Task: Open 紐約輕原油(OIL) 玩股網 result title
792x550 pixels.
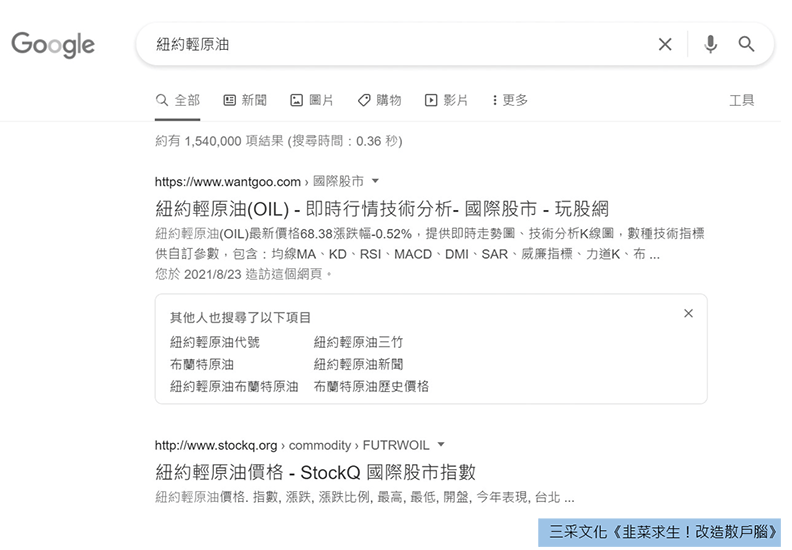Action: pos(382,209)
